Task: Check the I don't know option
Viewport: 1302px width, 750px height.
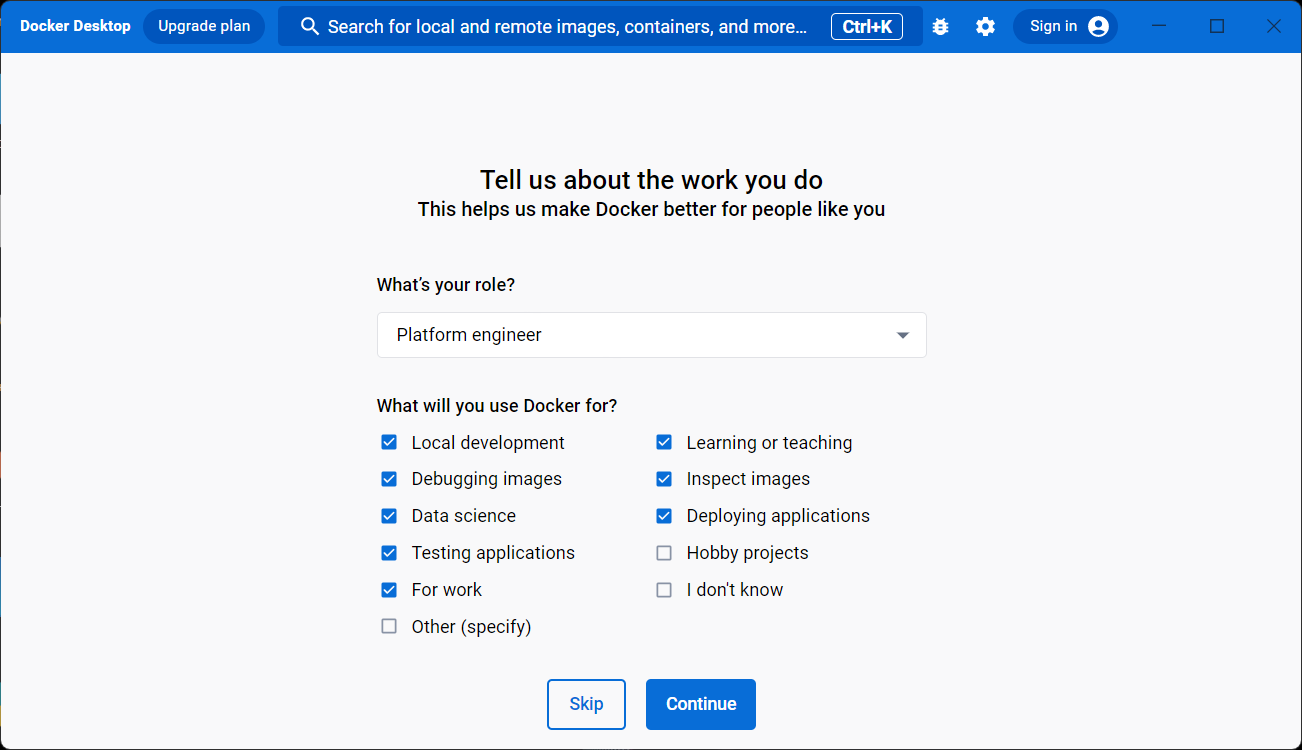Action: click(x=664, y=590)
